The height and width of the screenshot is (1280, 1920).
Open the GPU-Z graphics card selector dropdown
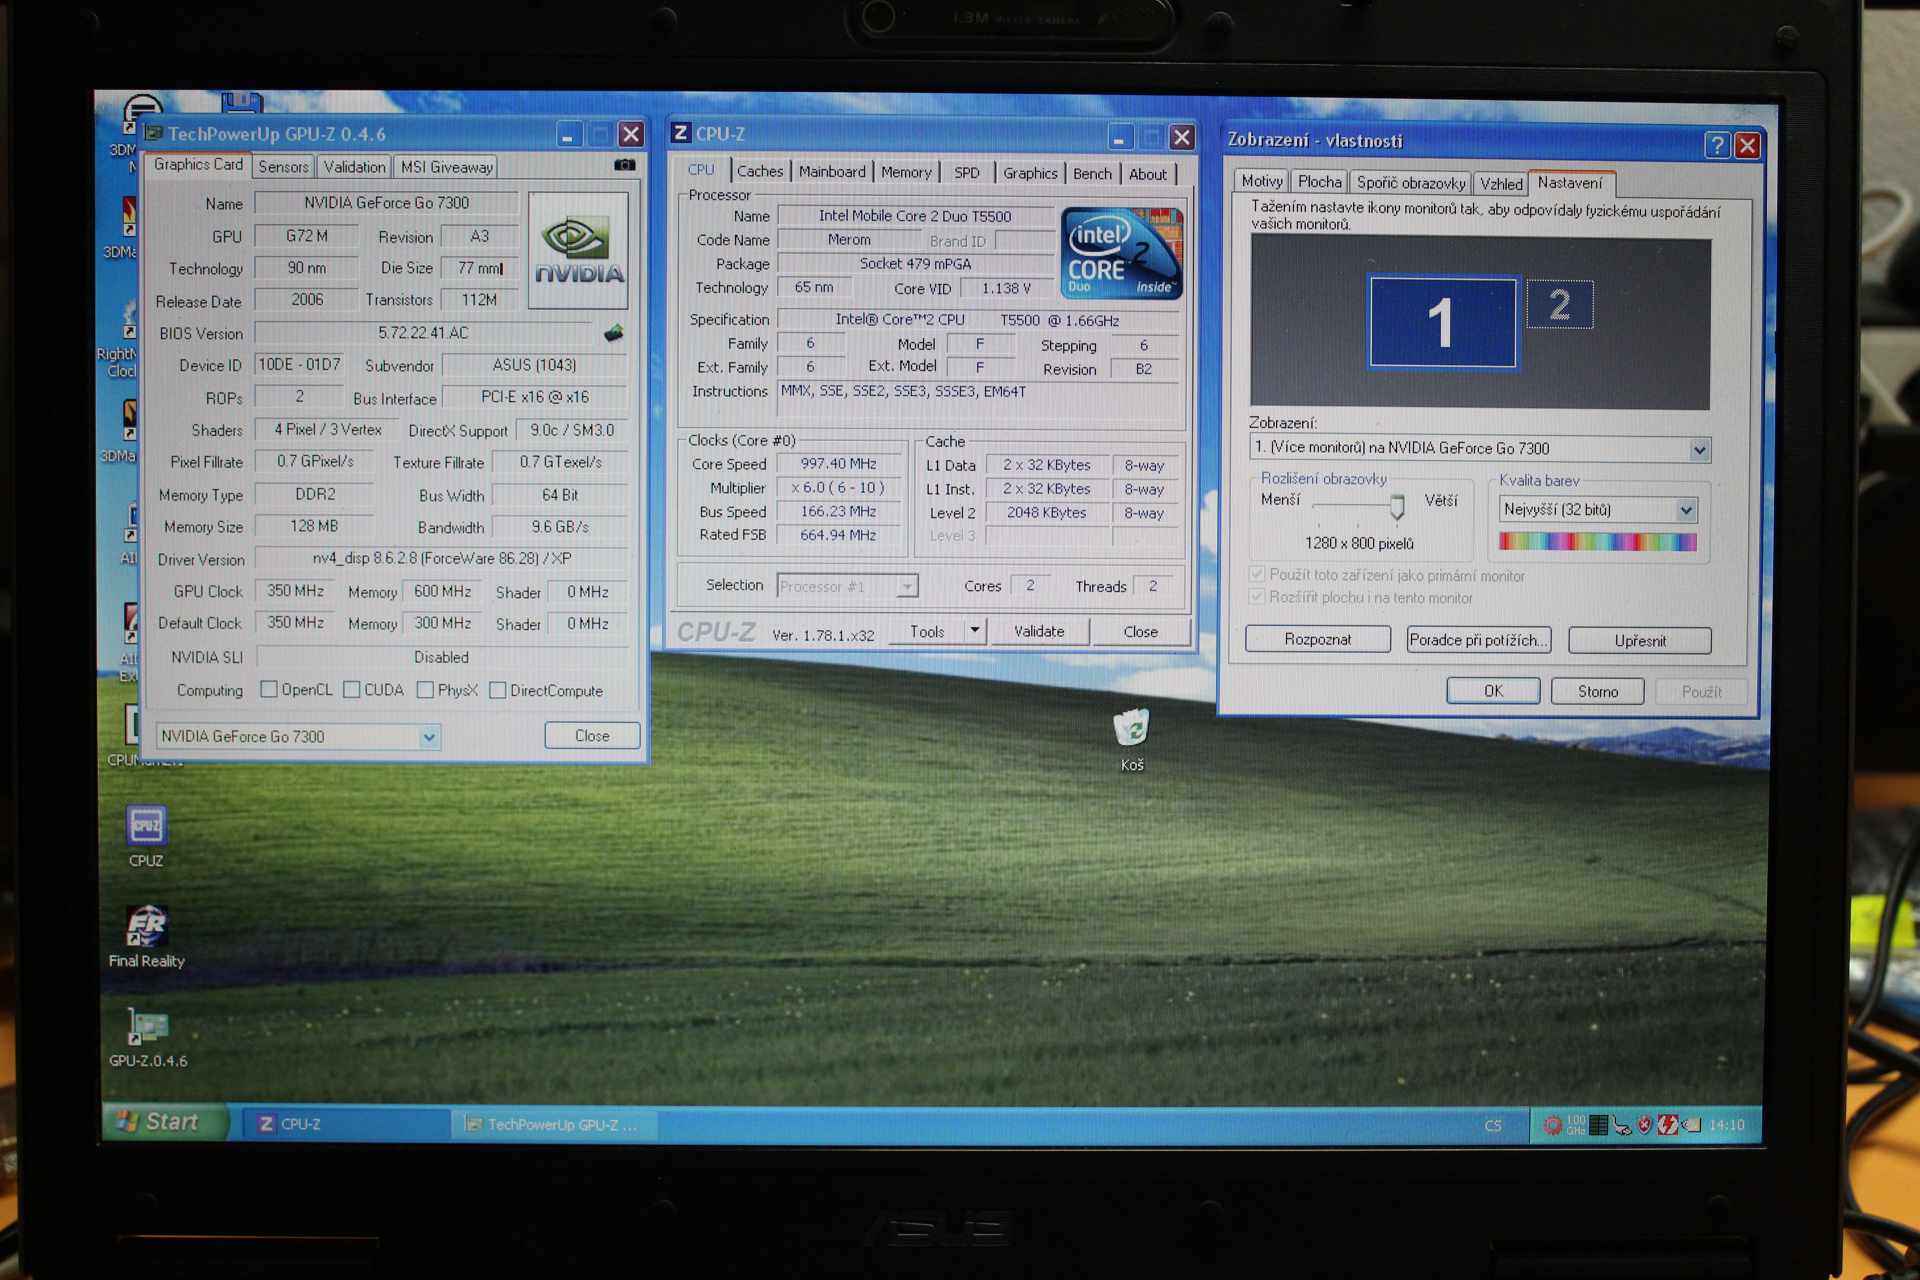428,737
